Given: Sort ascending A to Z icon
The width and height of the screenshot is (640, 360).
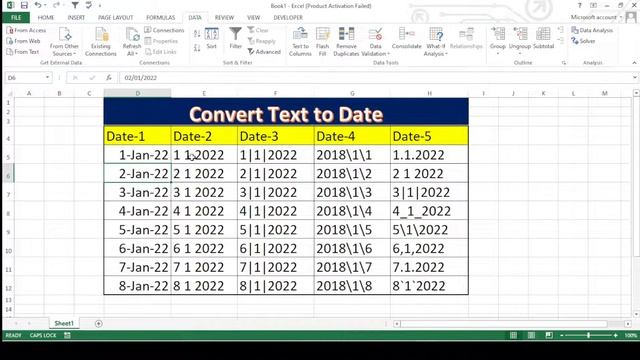Looking at the screenshot, I should pos(197,34).
